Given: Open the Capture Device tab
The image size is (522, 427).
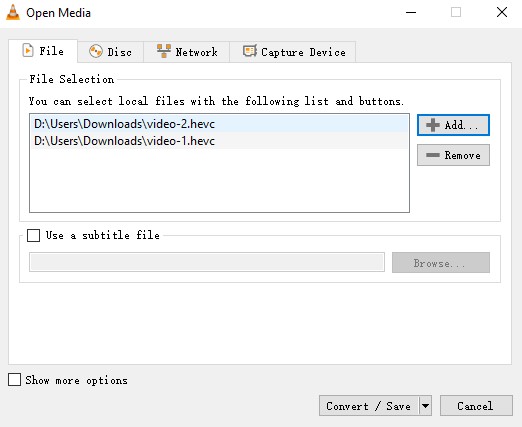Looking at the screenshot, I should coord(293,52).
